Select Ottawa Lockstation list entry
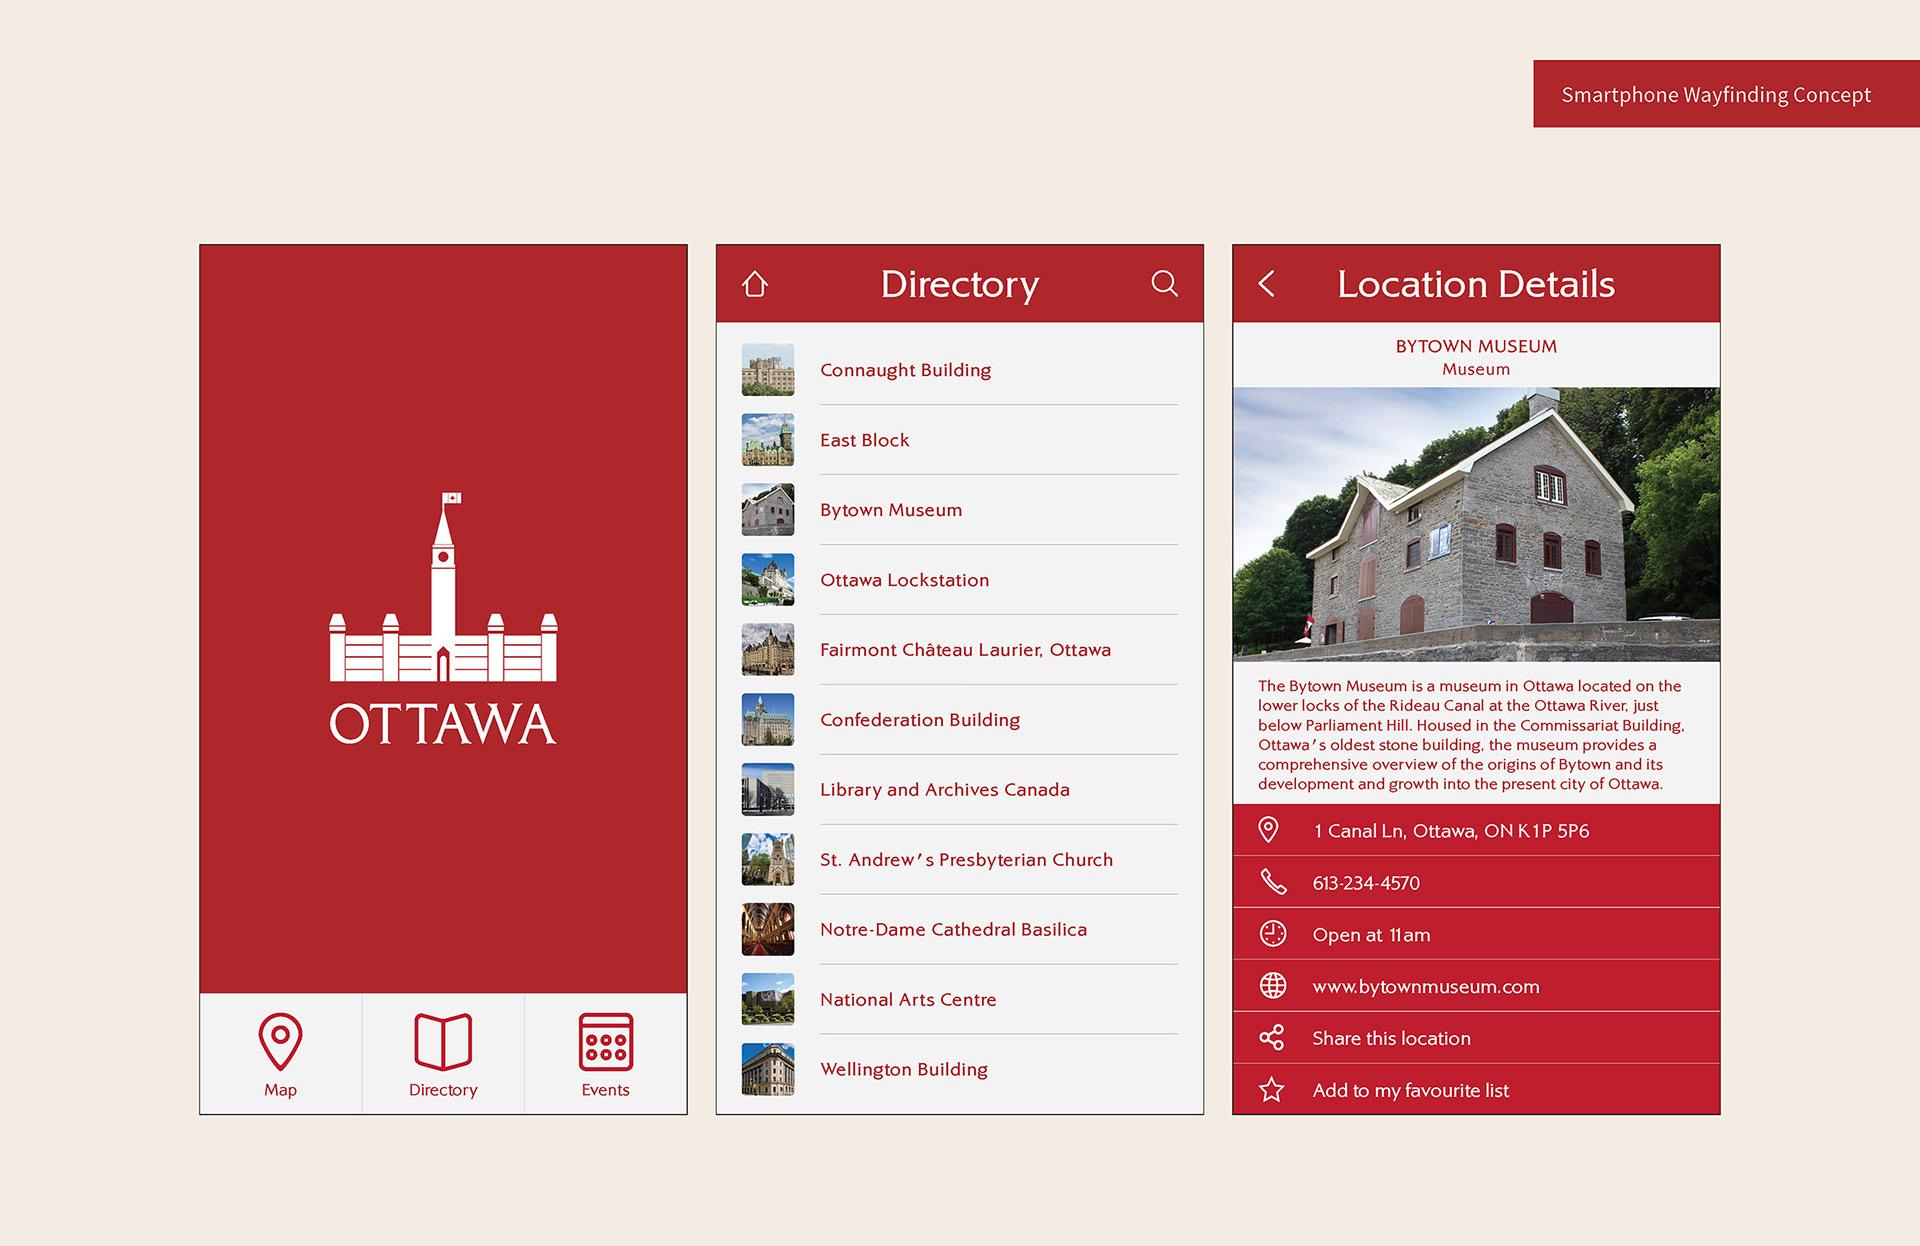This screenshot has height=1246, width=1920. [904, 580]
